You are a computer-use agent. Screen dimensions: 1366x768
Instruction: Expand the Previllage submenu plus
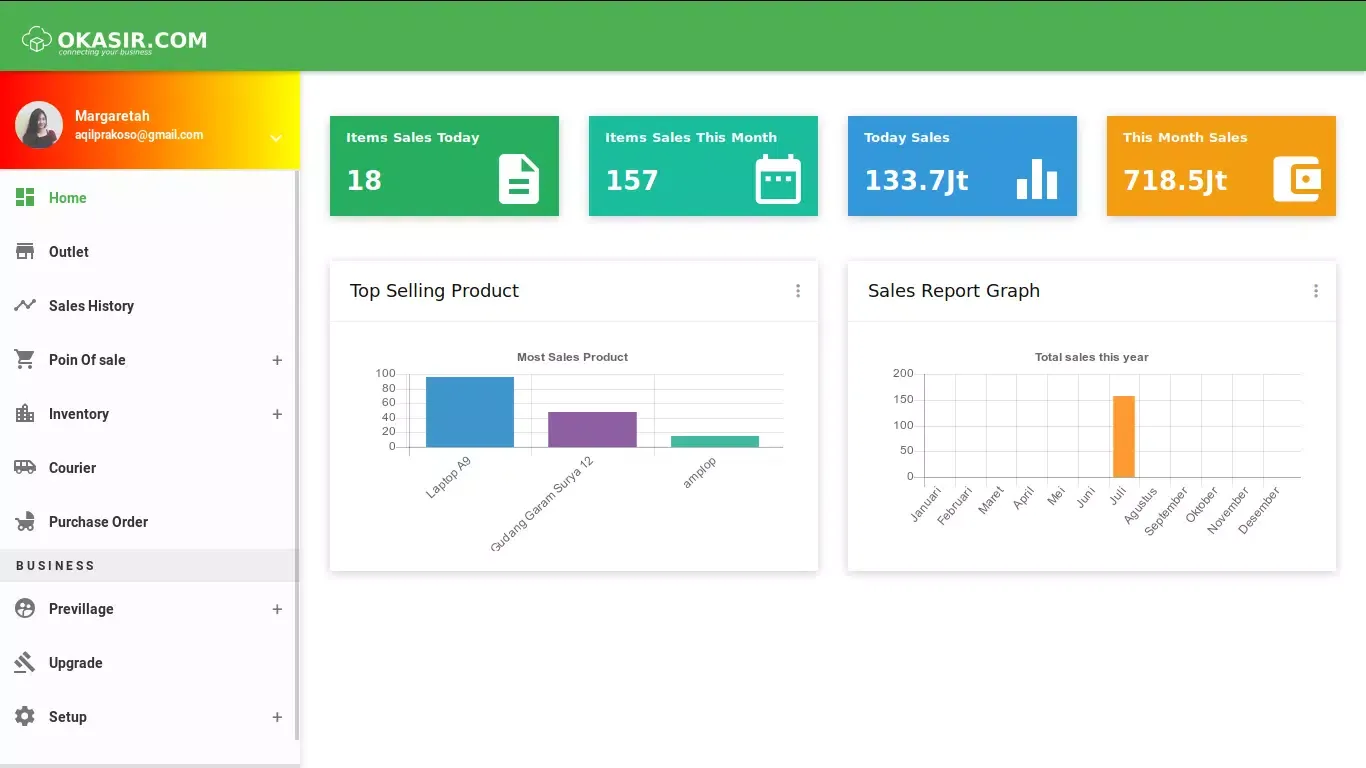277,609
